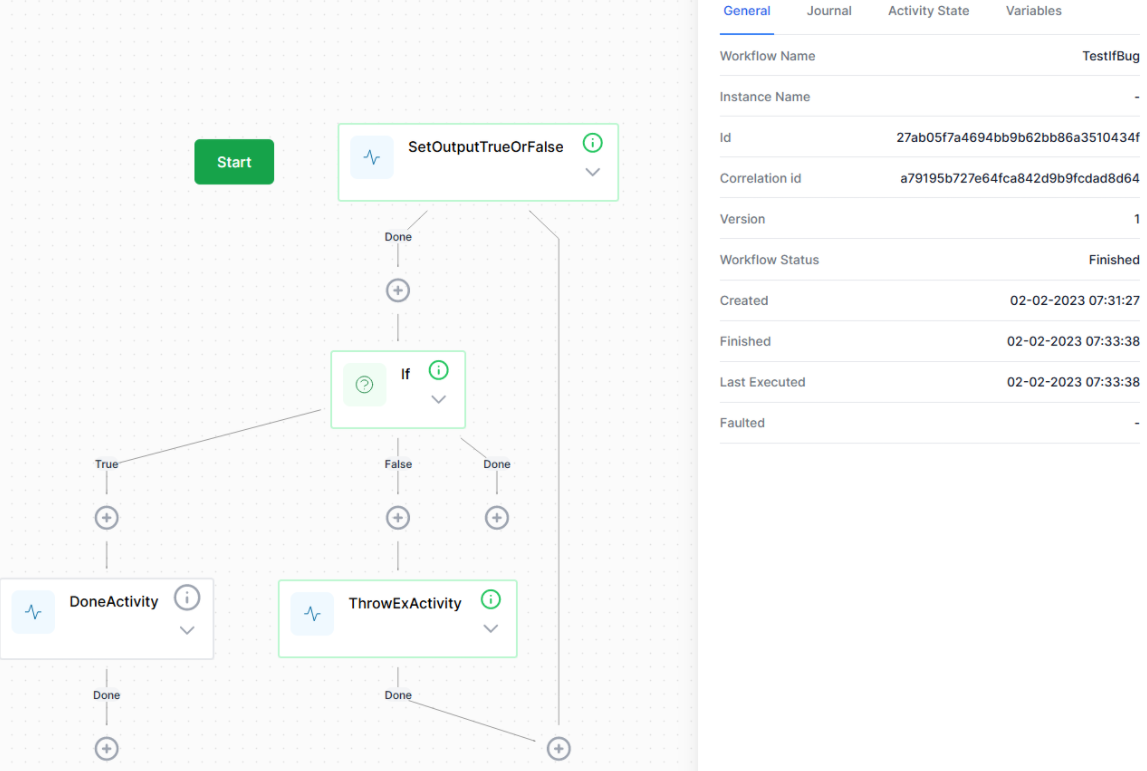
Task: Expand chevron on DoneActivity
Action: 187,630
